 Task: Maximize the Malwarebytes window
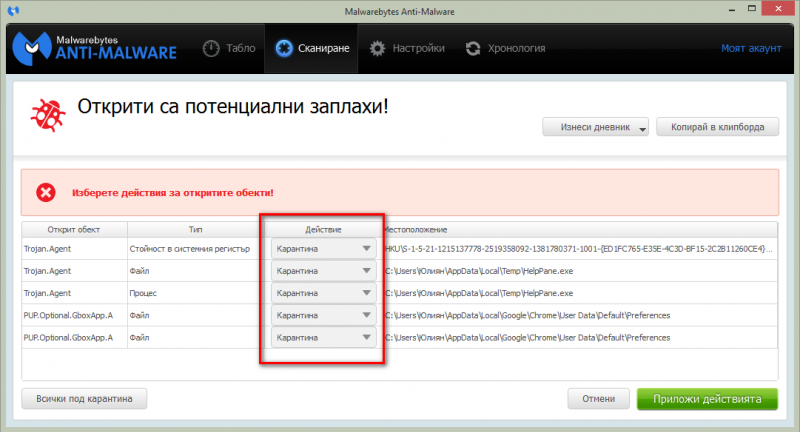click(752, 9)
